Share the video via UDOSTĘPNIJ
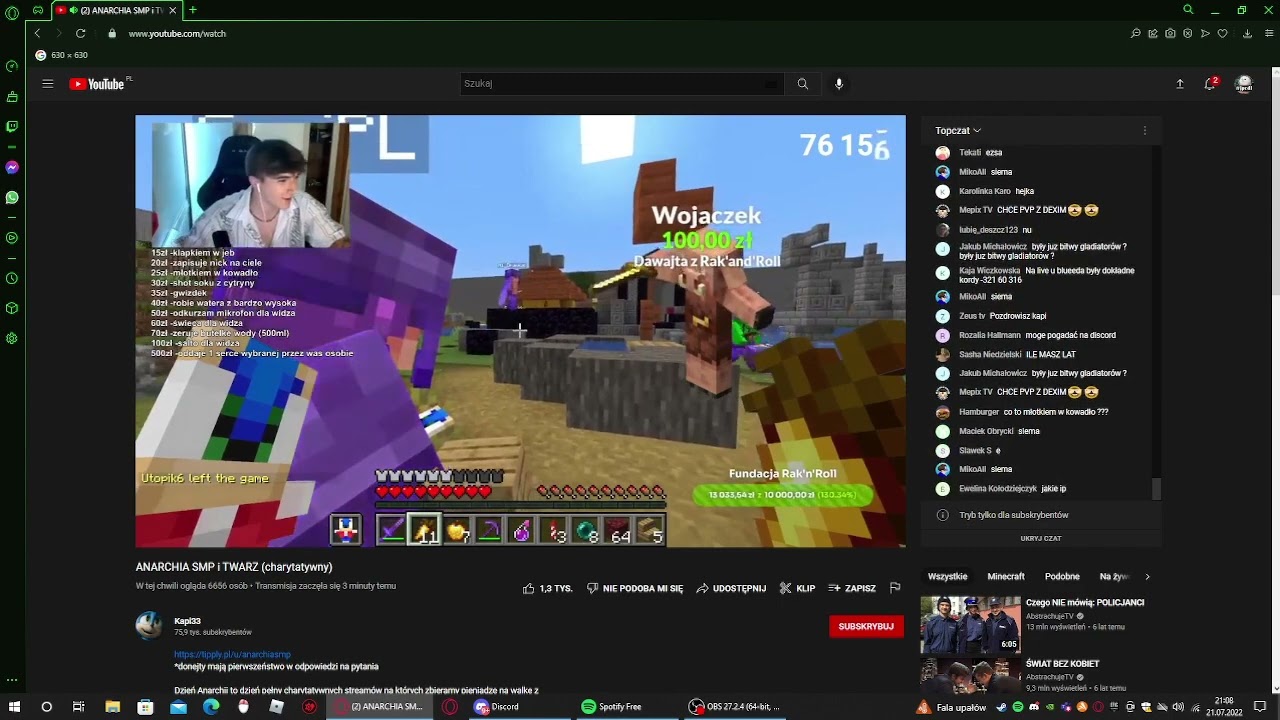The width and height of the screenshot is (1280, 720). pos(731,588)
